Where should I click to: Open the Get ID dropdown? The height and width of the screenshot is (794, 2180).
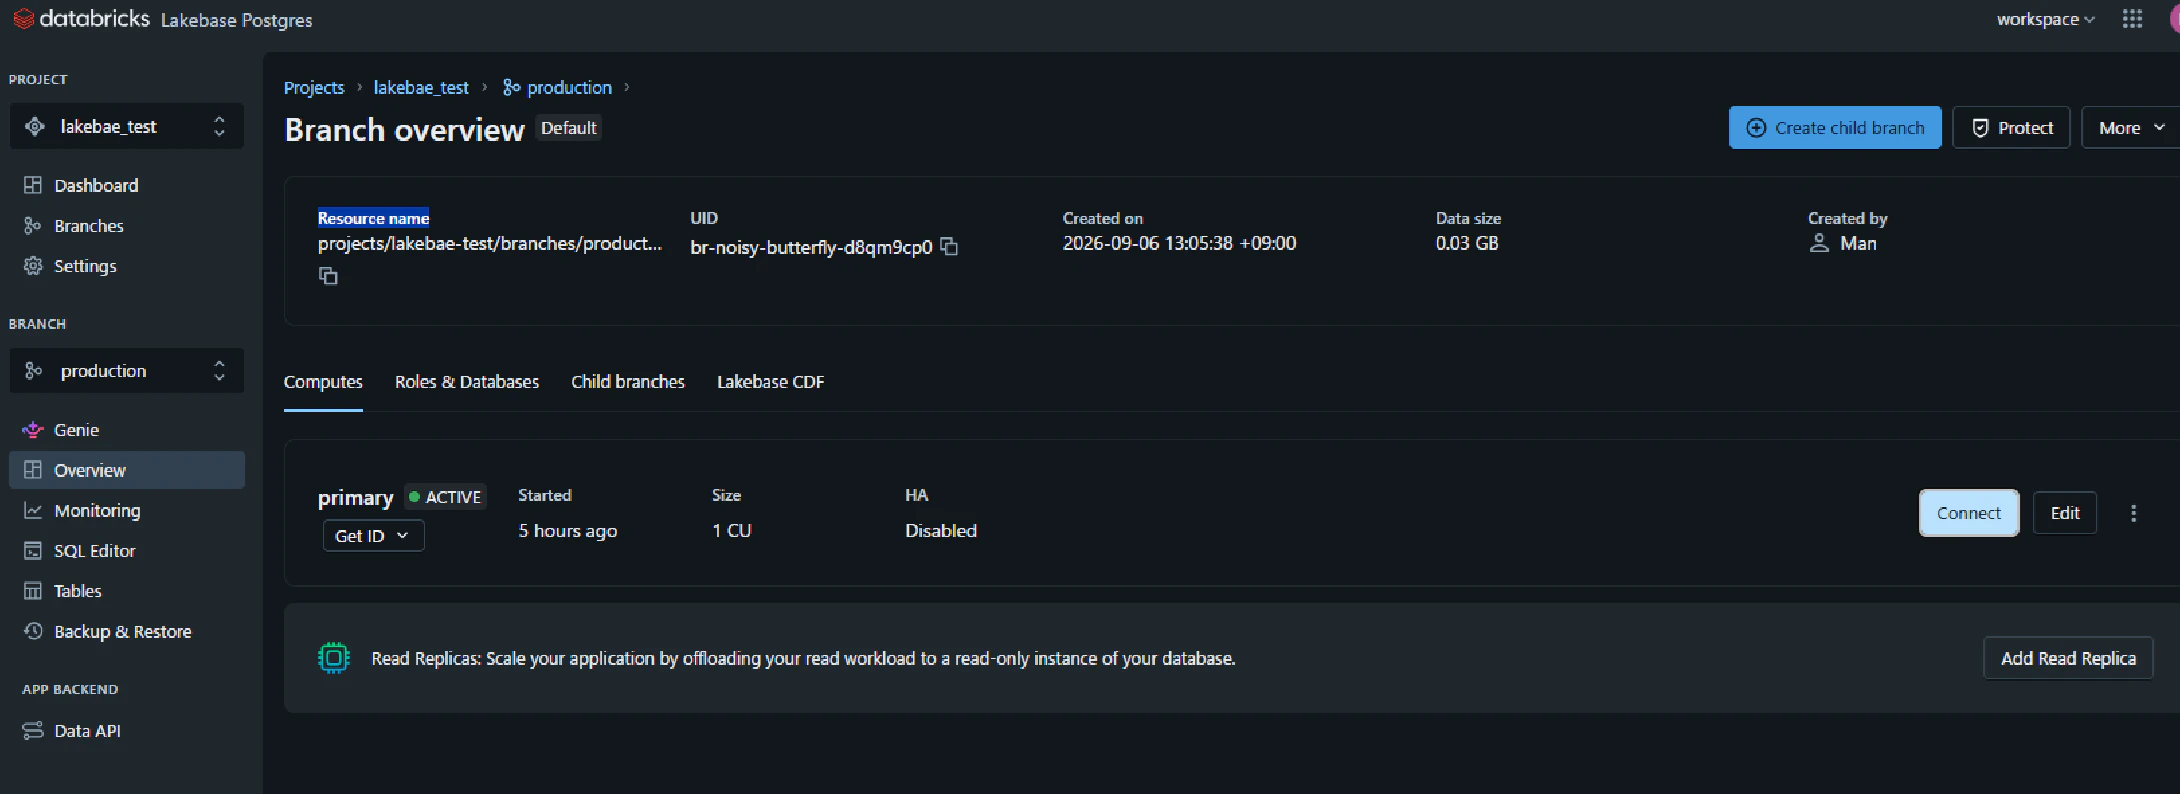click(x=373, y=536)
